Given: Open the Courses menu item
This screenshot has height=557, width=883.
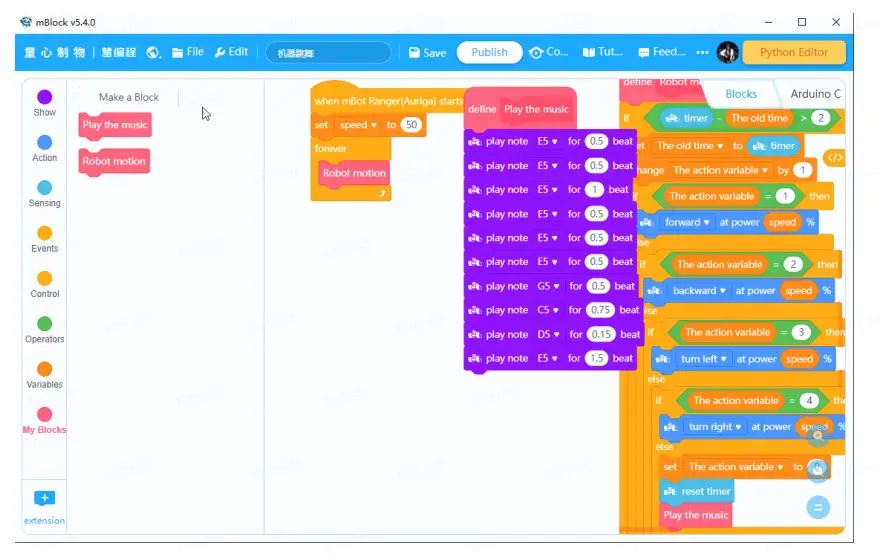Looking at the screenshot, I should (x=549, y=52).
